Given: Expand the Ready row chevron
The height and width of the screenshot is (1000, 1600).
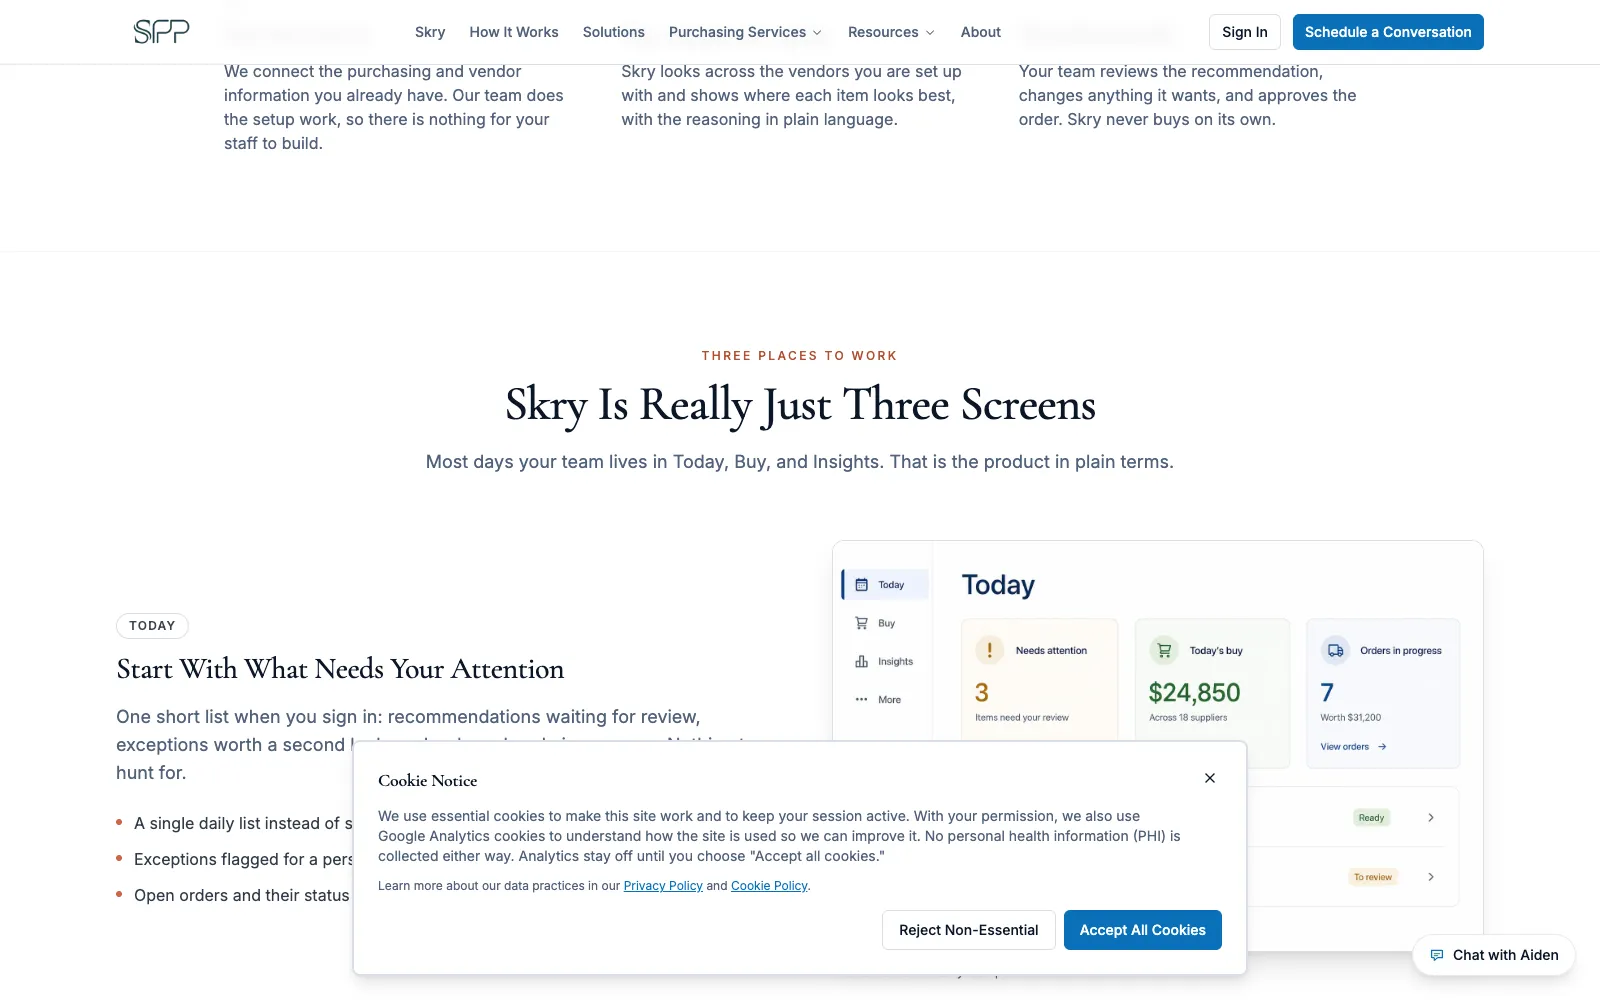Looking at the screenshot, I should click(x=1431, y=818).
